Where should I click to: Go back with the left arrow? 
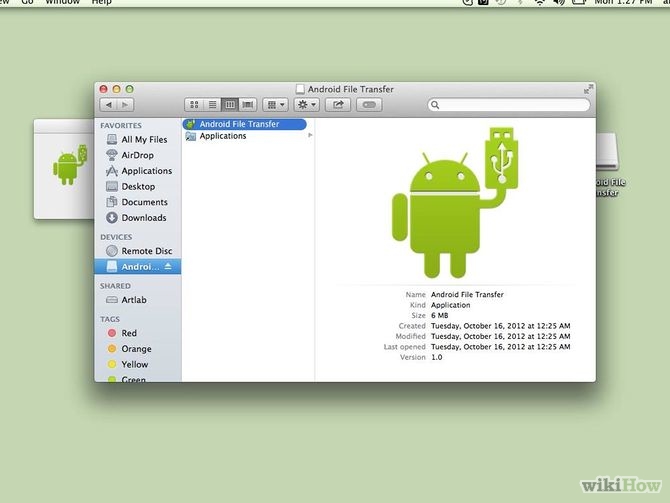coord(109,105)
